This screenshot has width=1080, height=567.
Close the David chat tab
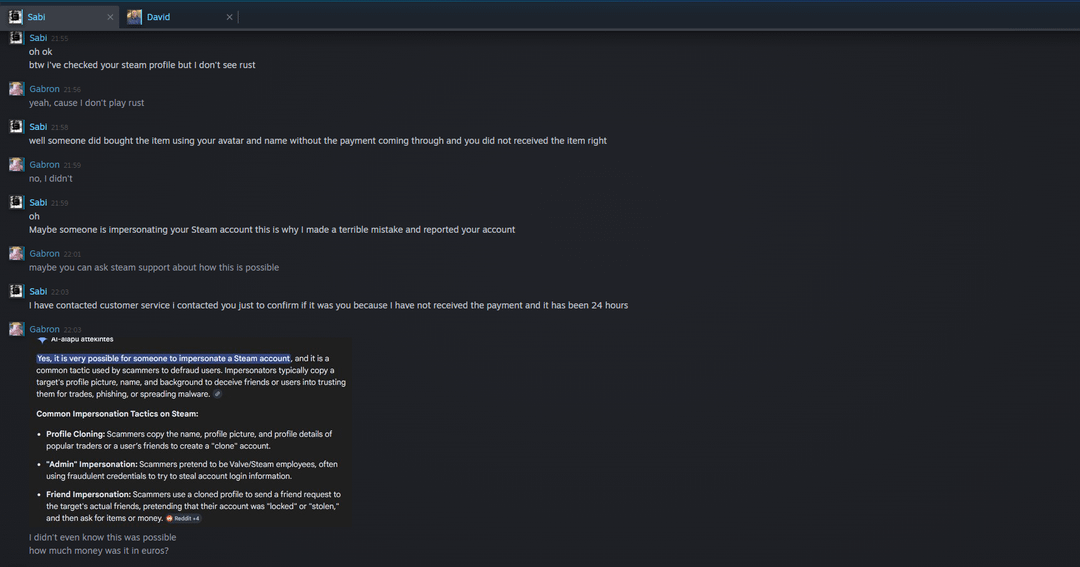(229, 17)
